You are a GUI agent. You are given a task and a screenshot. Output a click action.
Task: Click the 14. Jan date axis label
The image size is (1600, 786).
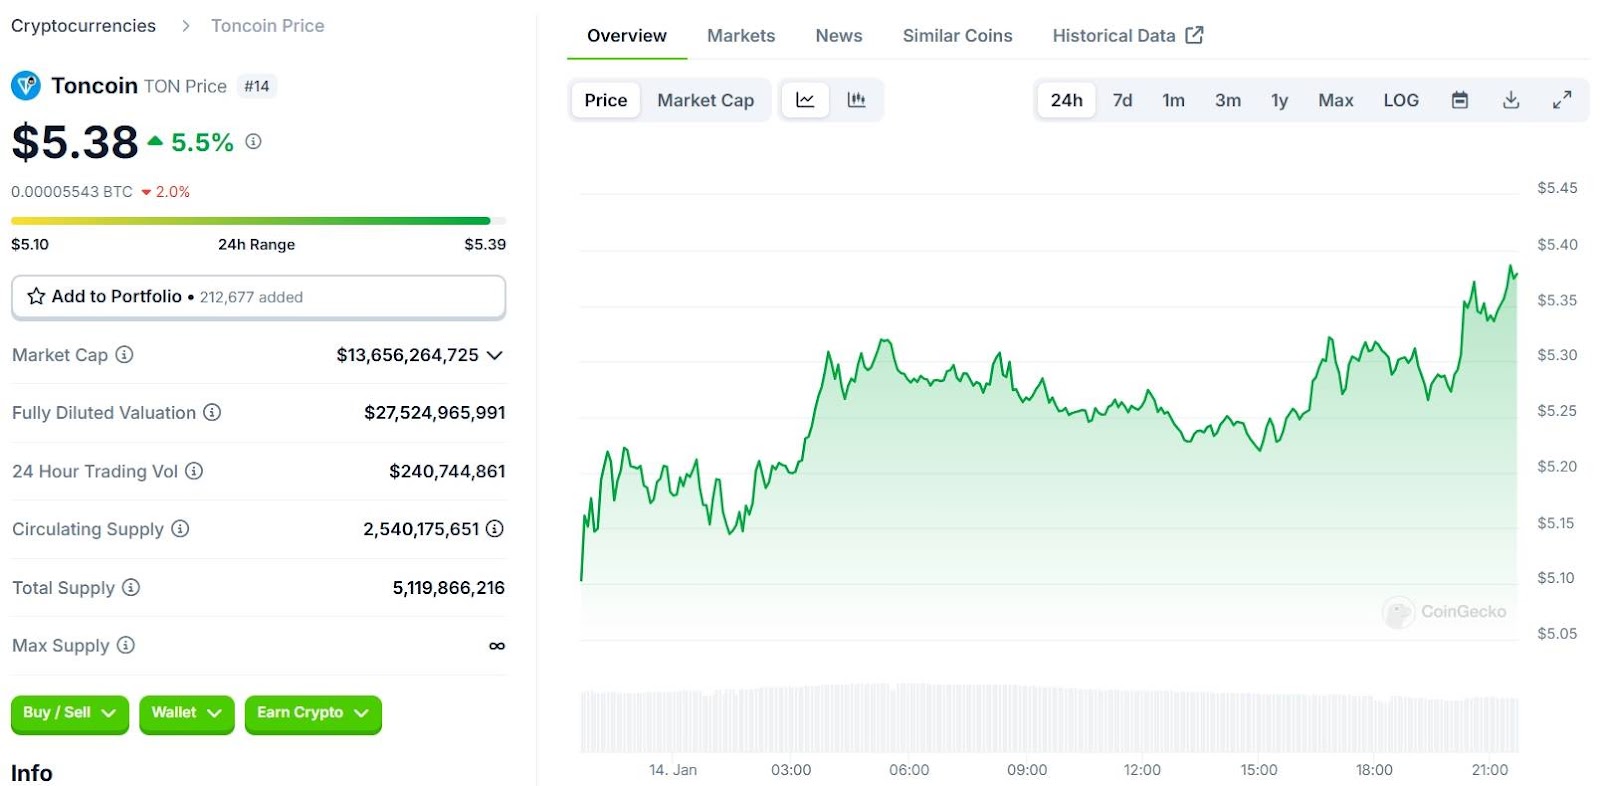click(x=673, y=770)
